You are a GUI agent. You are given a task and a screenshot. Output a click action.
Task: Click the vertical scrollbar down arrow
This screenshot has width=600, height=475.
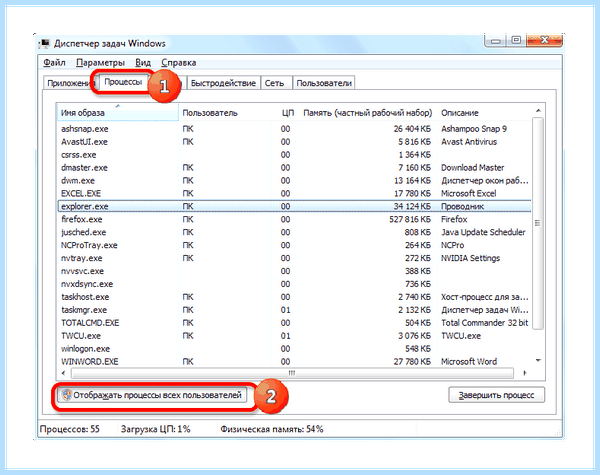click(538, 361)
